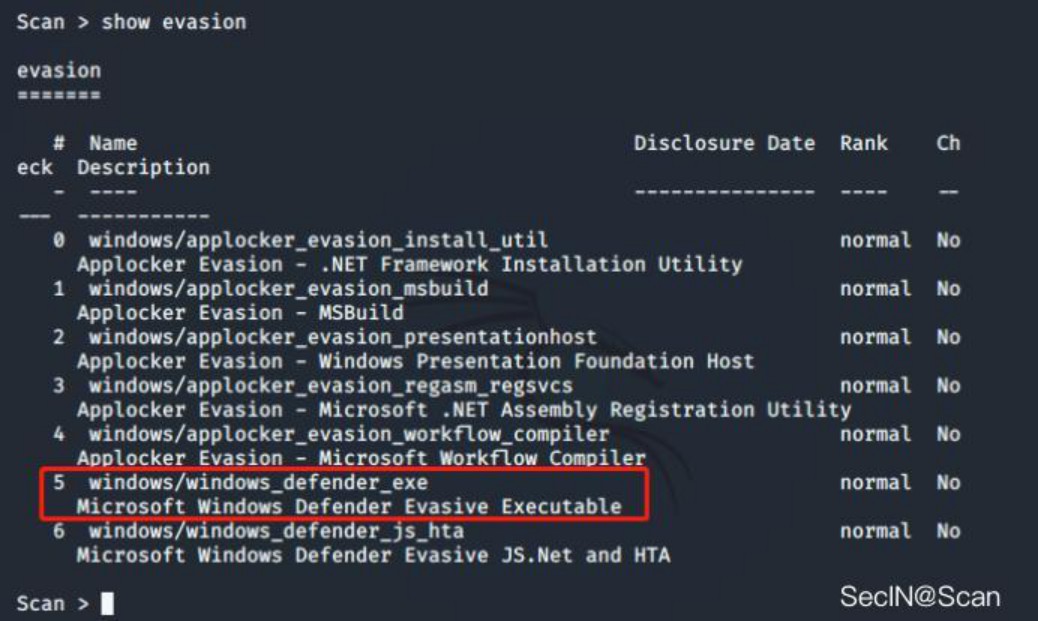Screen dimensions: 1038x621
Task: Select windows/applocker_evasion_install_util module name
Action: [x=318, y=240]
